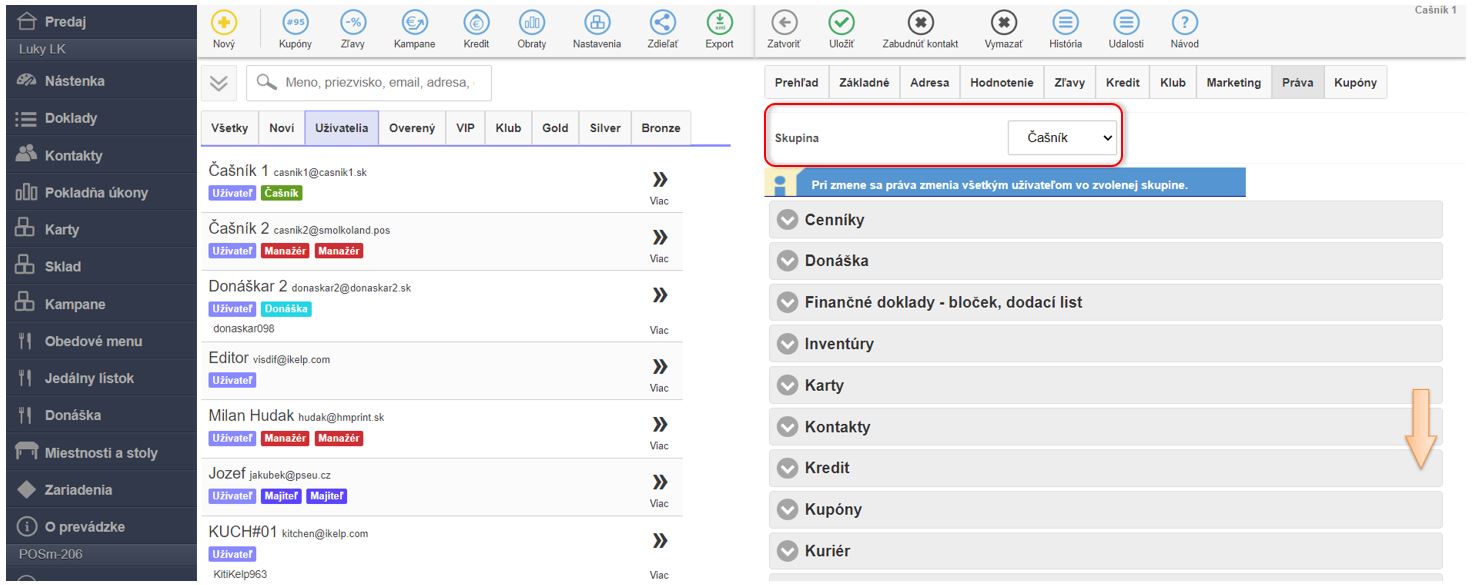
Task: Open the Skupina dropdown showing Čašník
Action: coord(1063,138)
